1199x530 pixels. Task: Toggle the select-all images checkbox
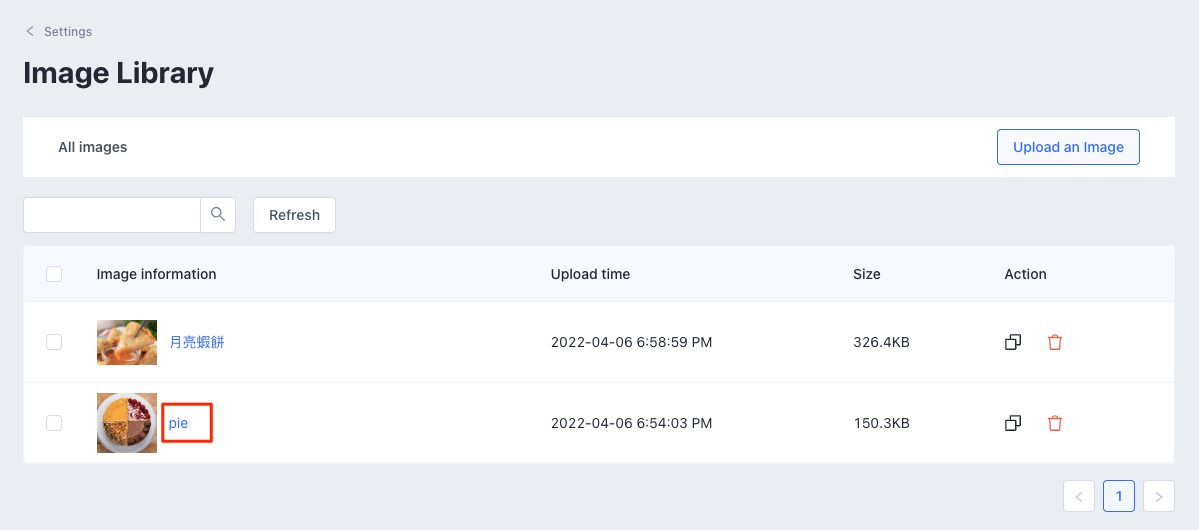(54, 274)
